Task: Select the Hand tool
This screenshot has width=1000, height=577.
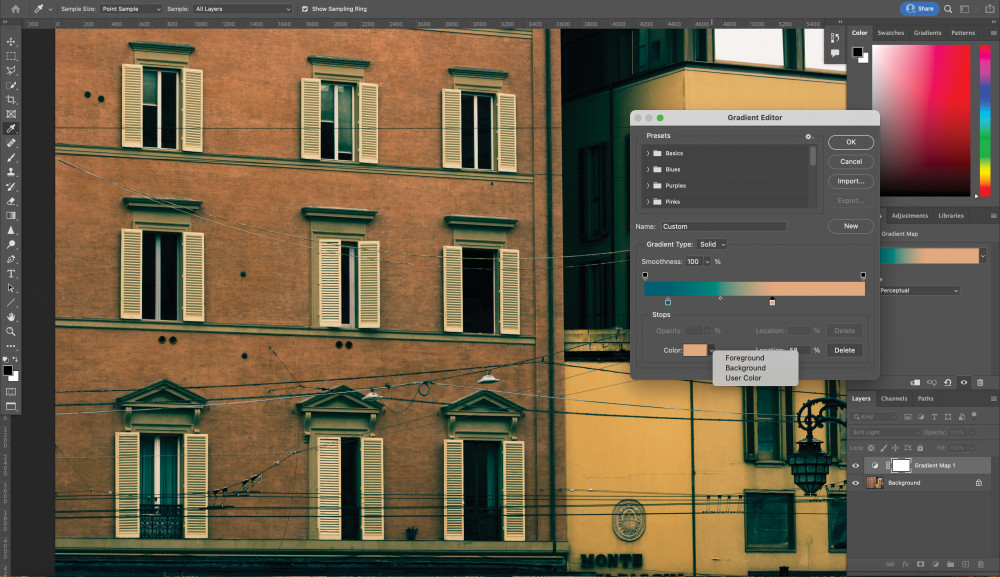Action: pyautogui.click(x=11, y=317)
